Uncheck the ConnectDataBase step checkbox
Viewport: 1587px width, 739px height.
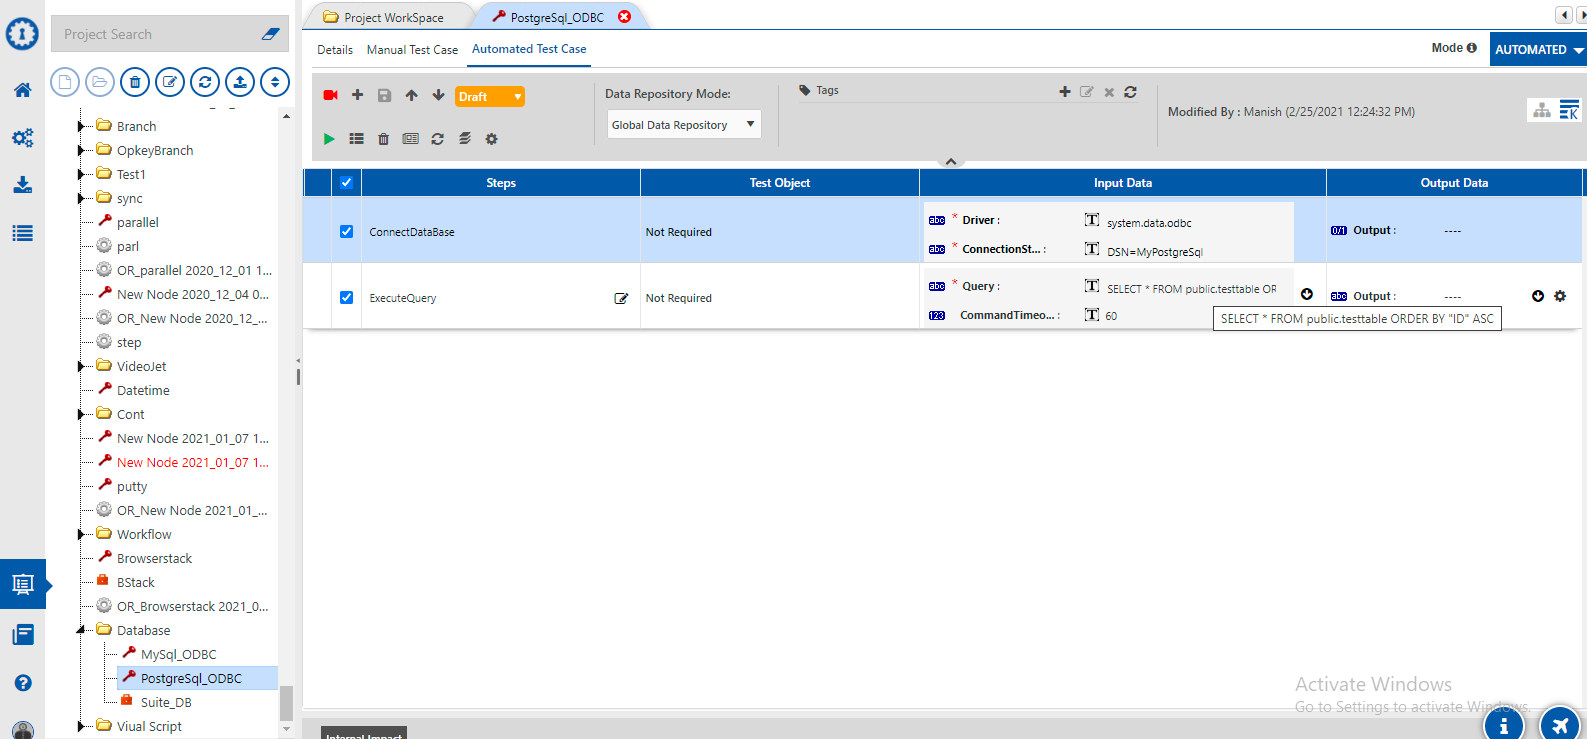coord(346,231)
